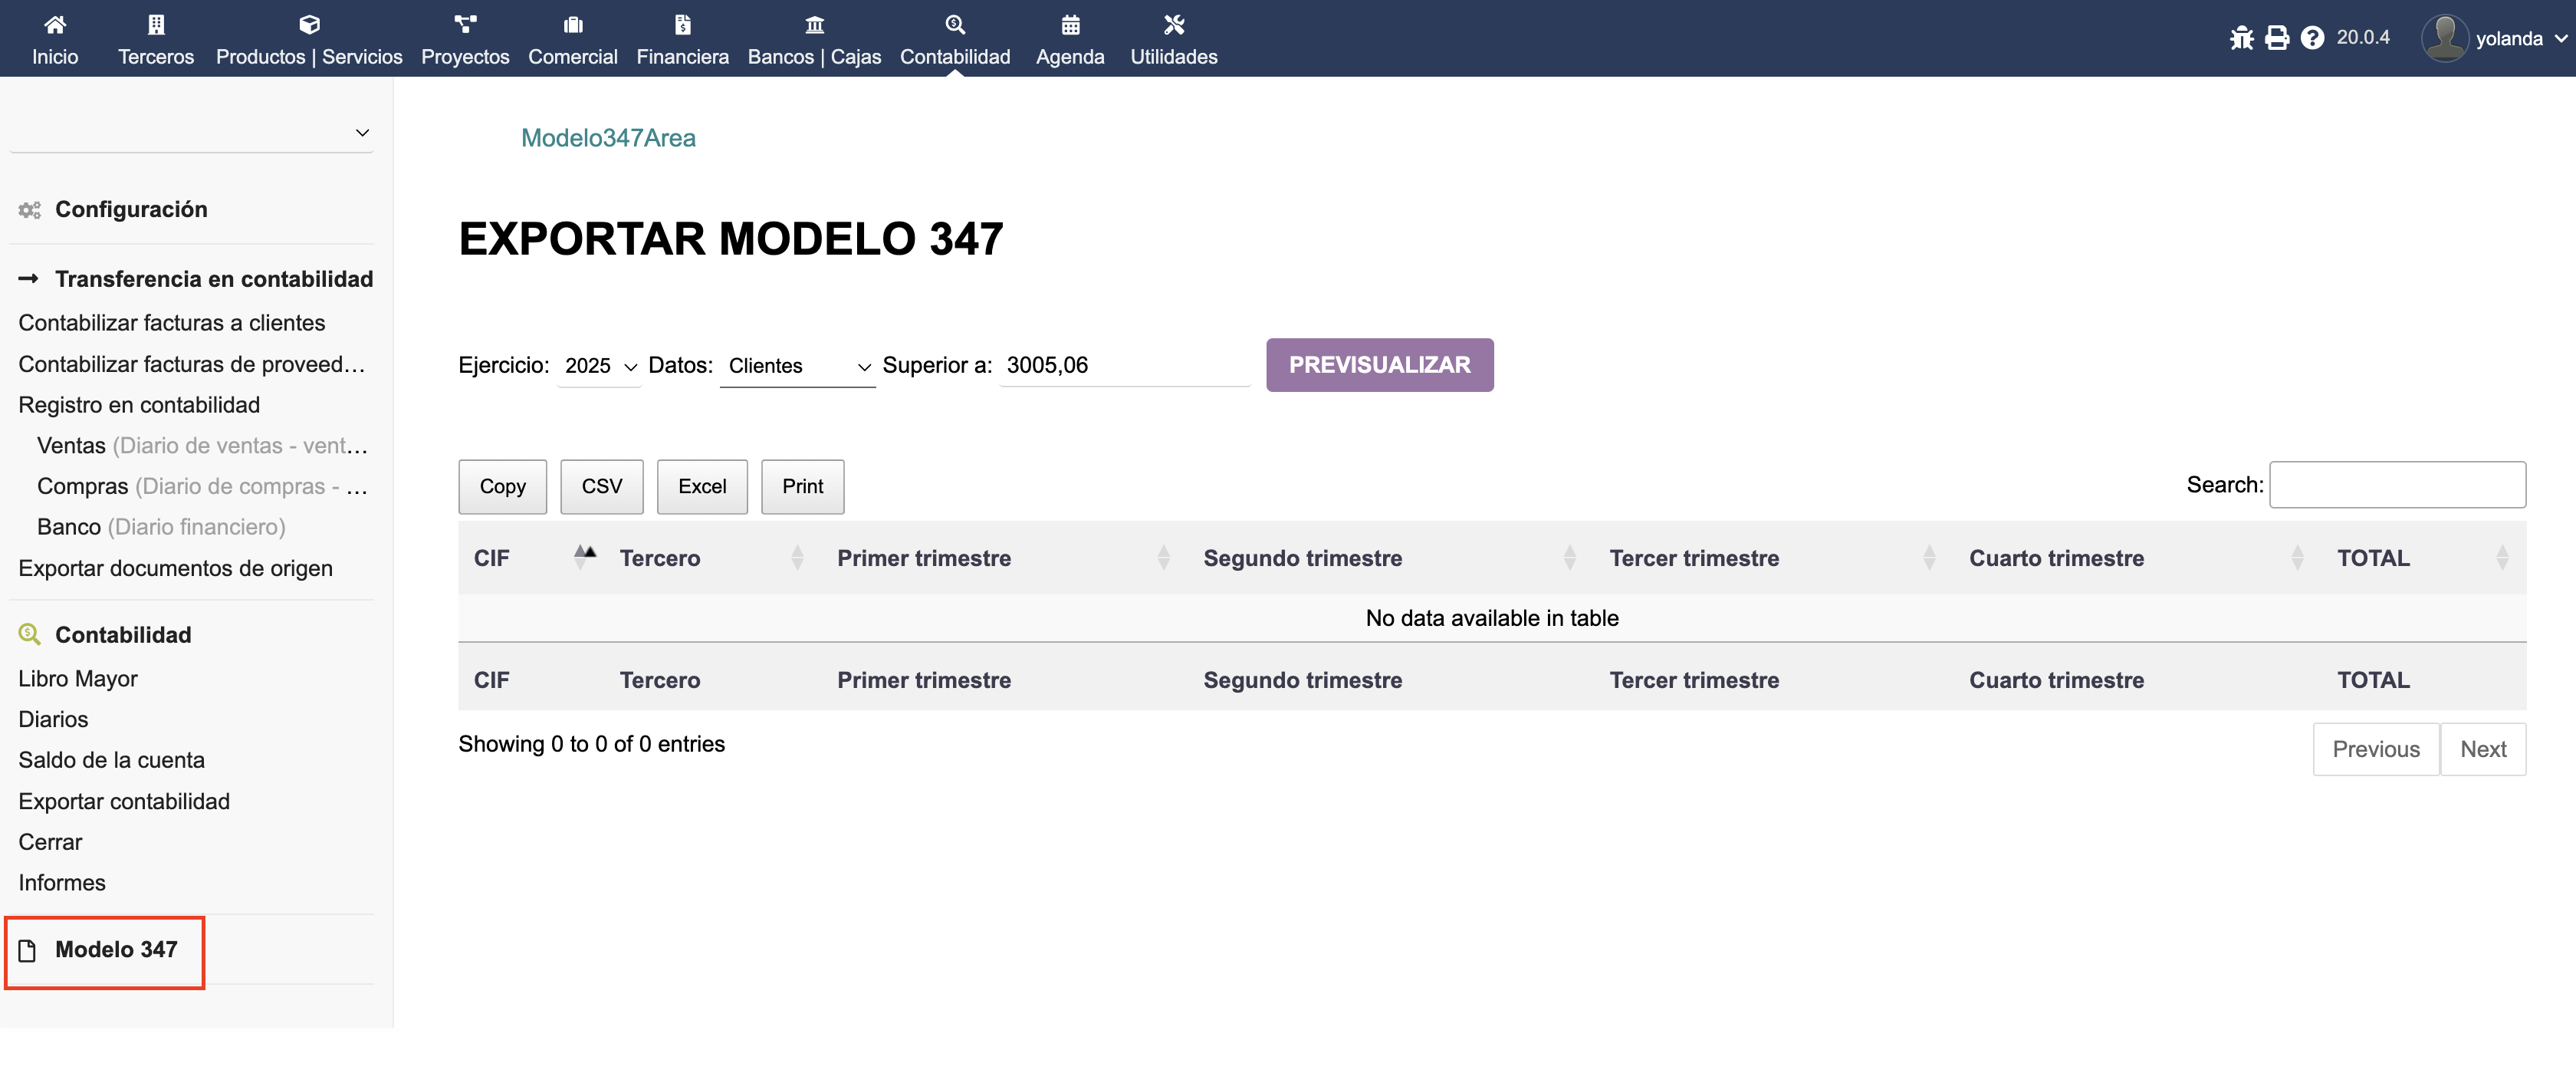Screen dimensions: 2576x1083
Task: Click the Inicio home icon
Action: 55,25
